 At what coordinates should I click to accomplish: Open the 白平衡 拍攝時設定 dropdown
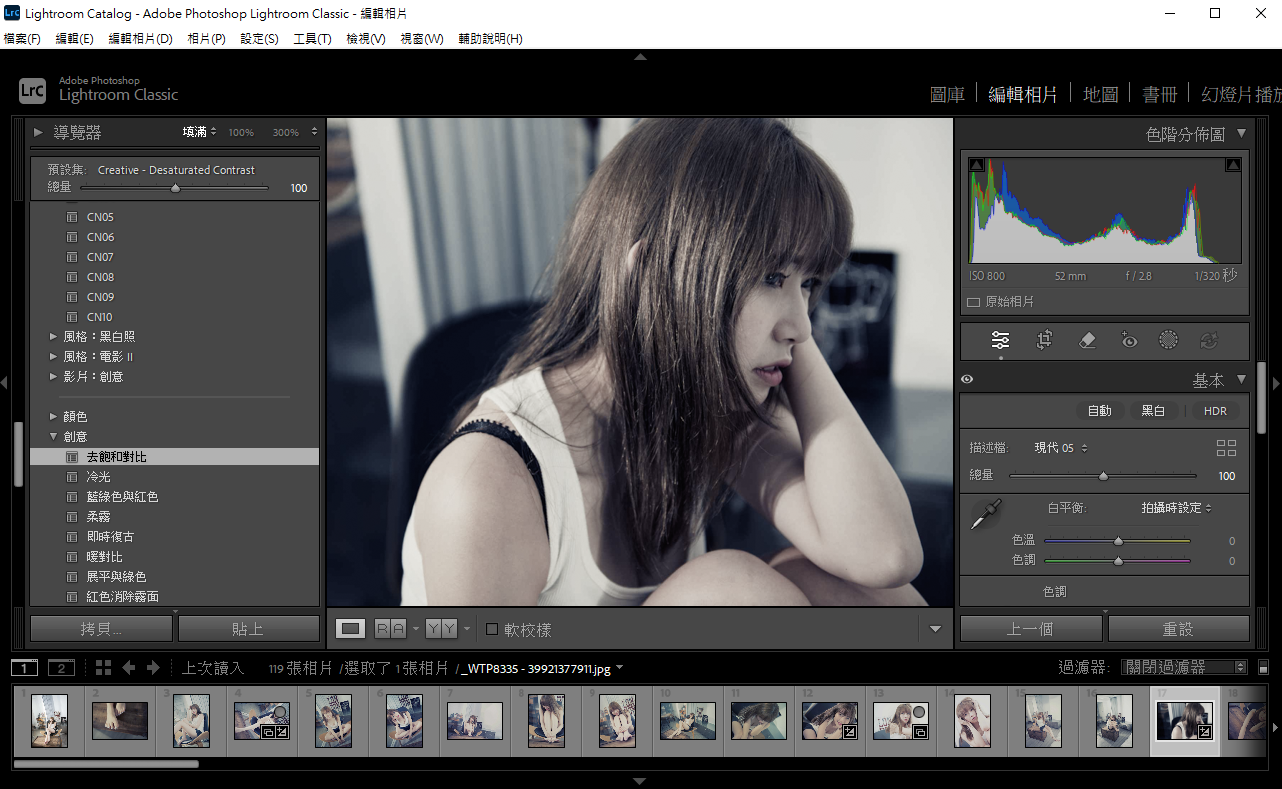1177,508
